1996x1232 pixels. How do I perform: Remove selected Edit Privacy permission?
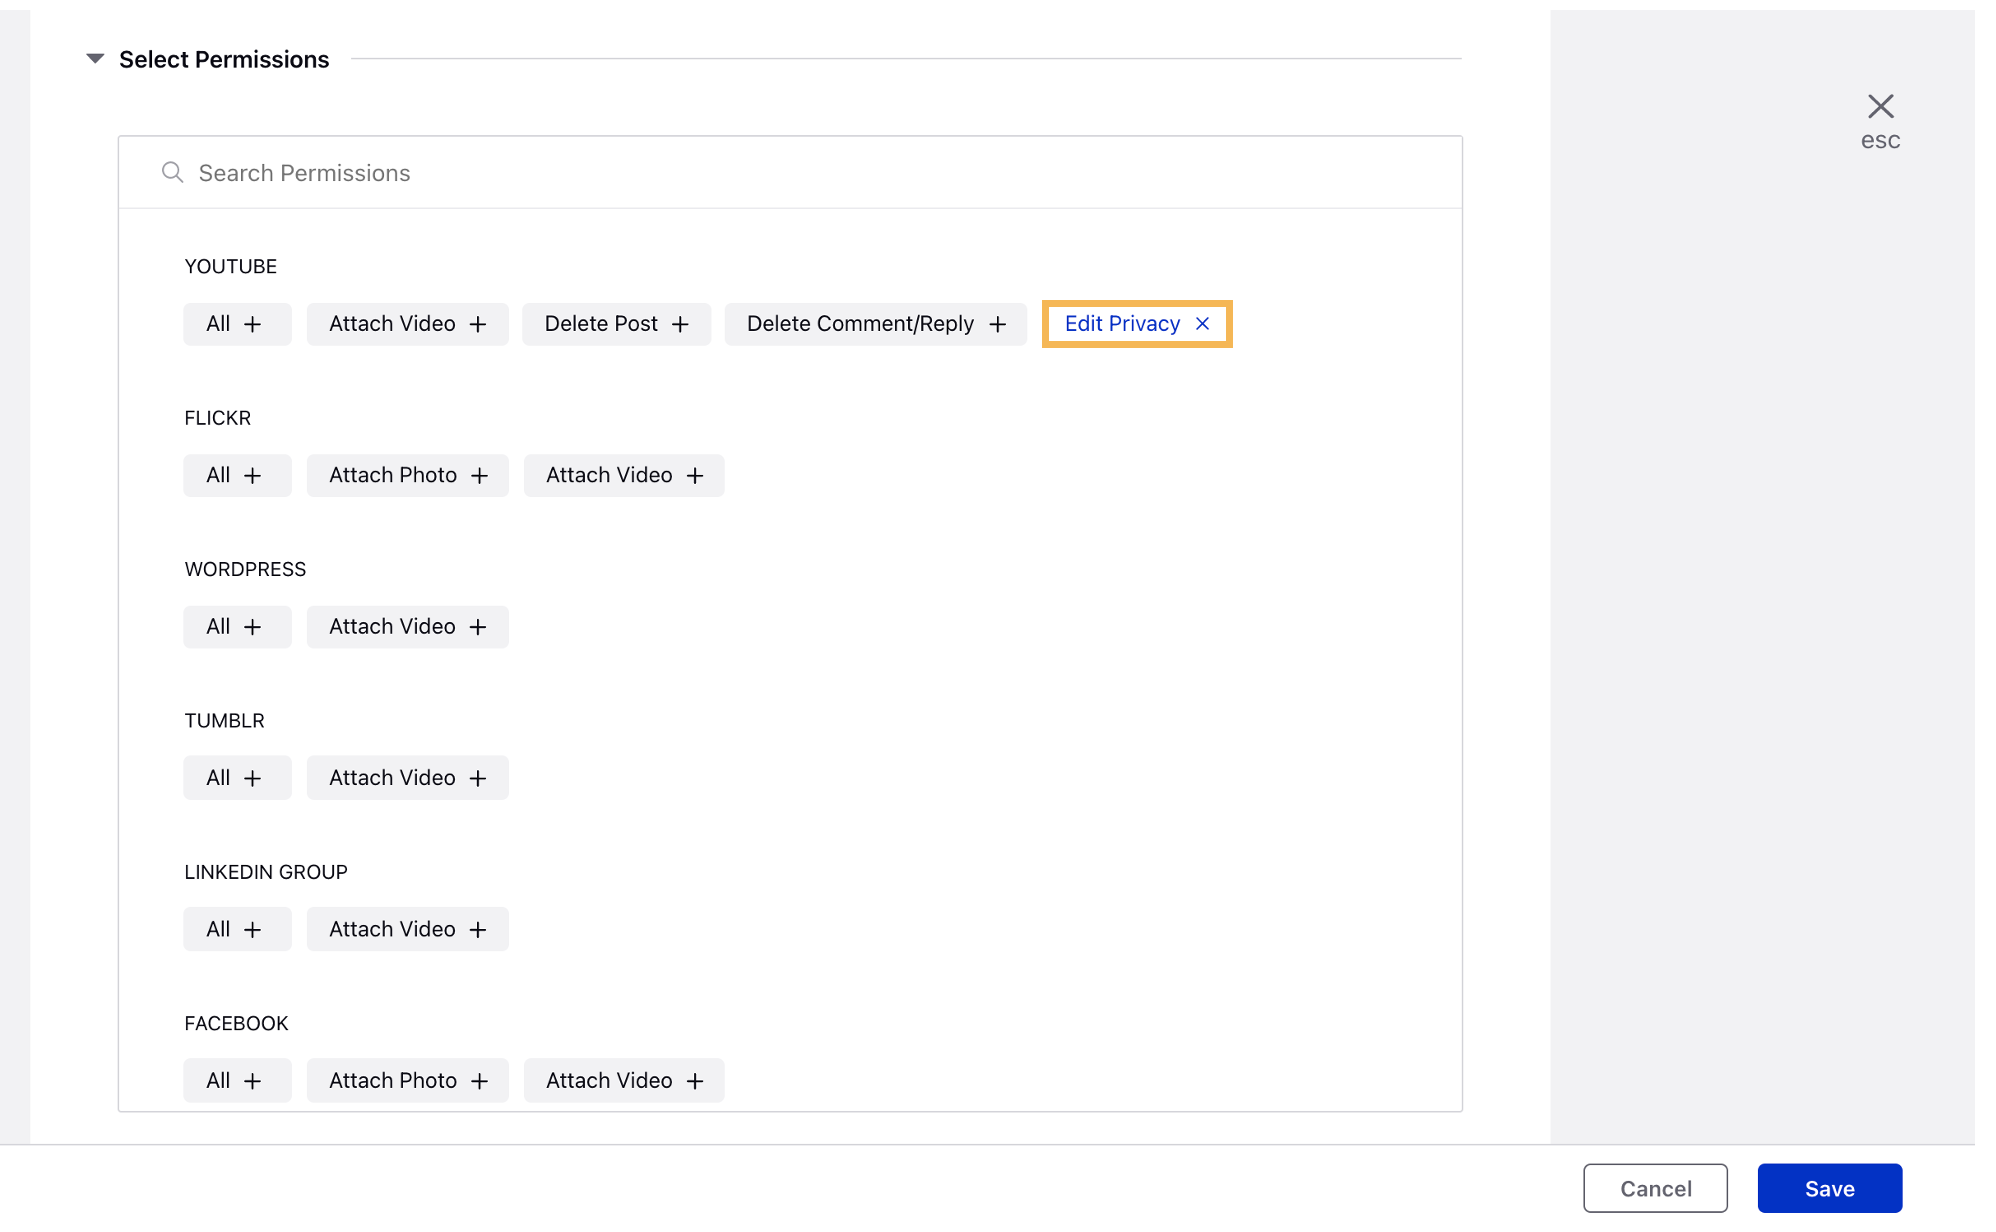1203,324
